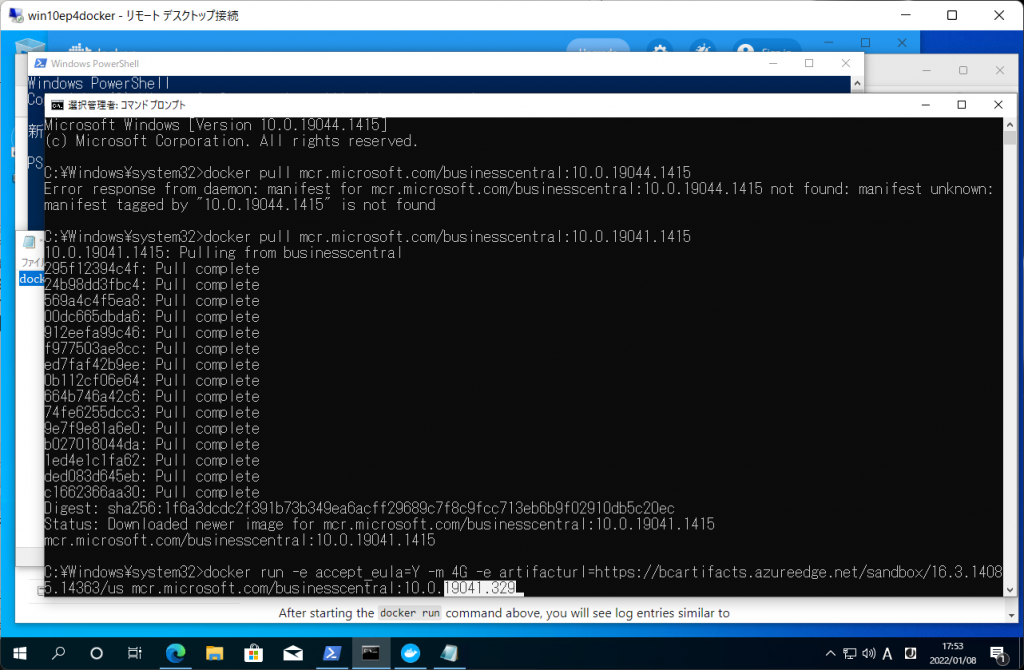
Task: Click the PowerShell scrollbar up arrow
Action: pyautogui.click(x=857, y=84)
